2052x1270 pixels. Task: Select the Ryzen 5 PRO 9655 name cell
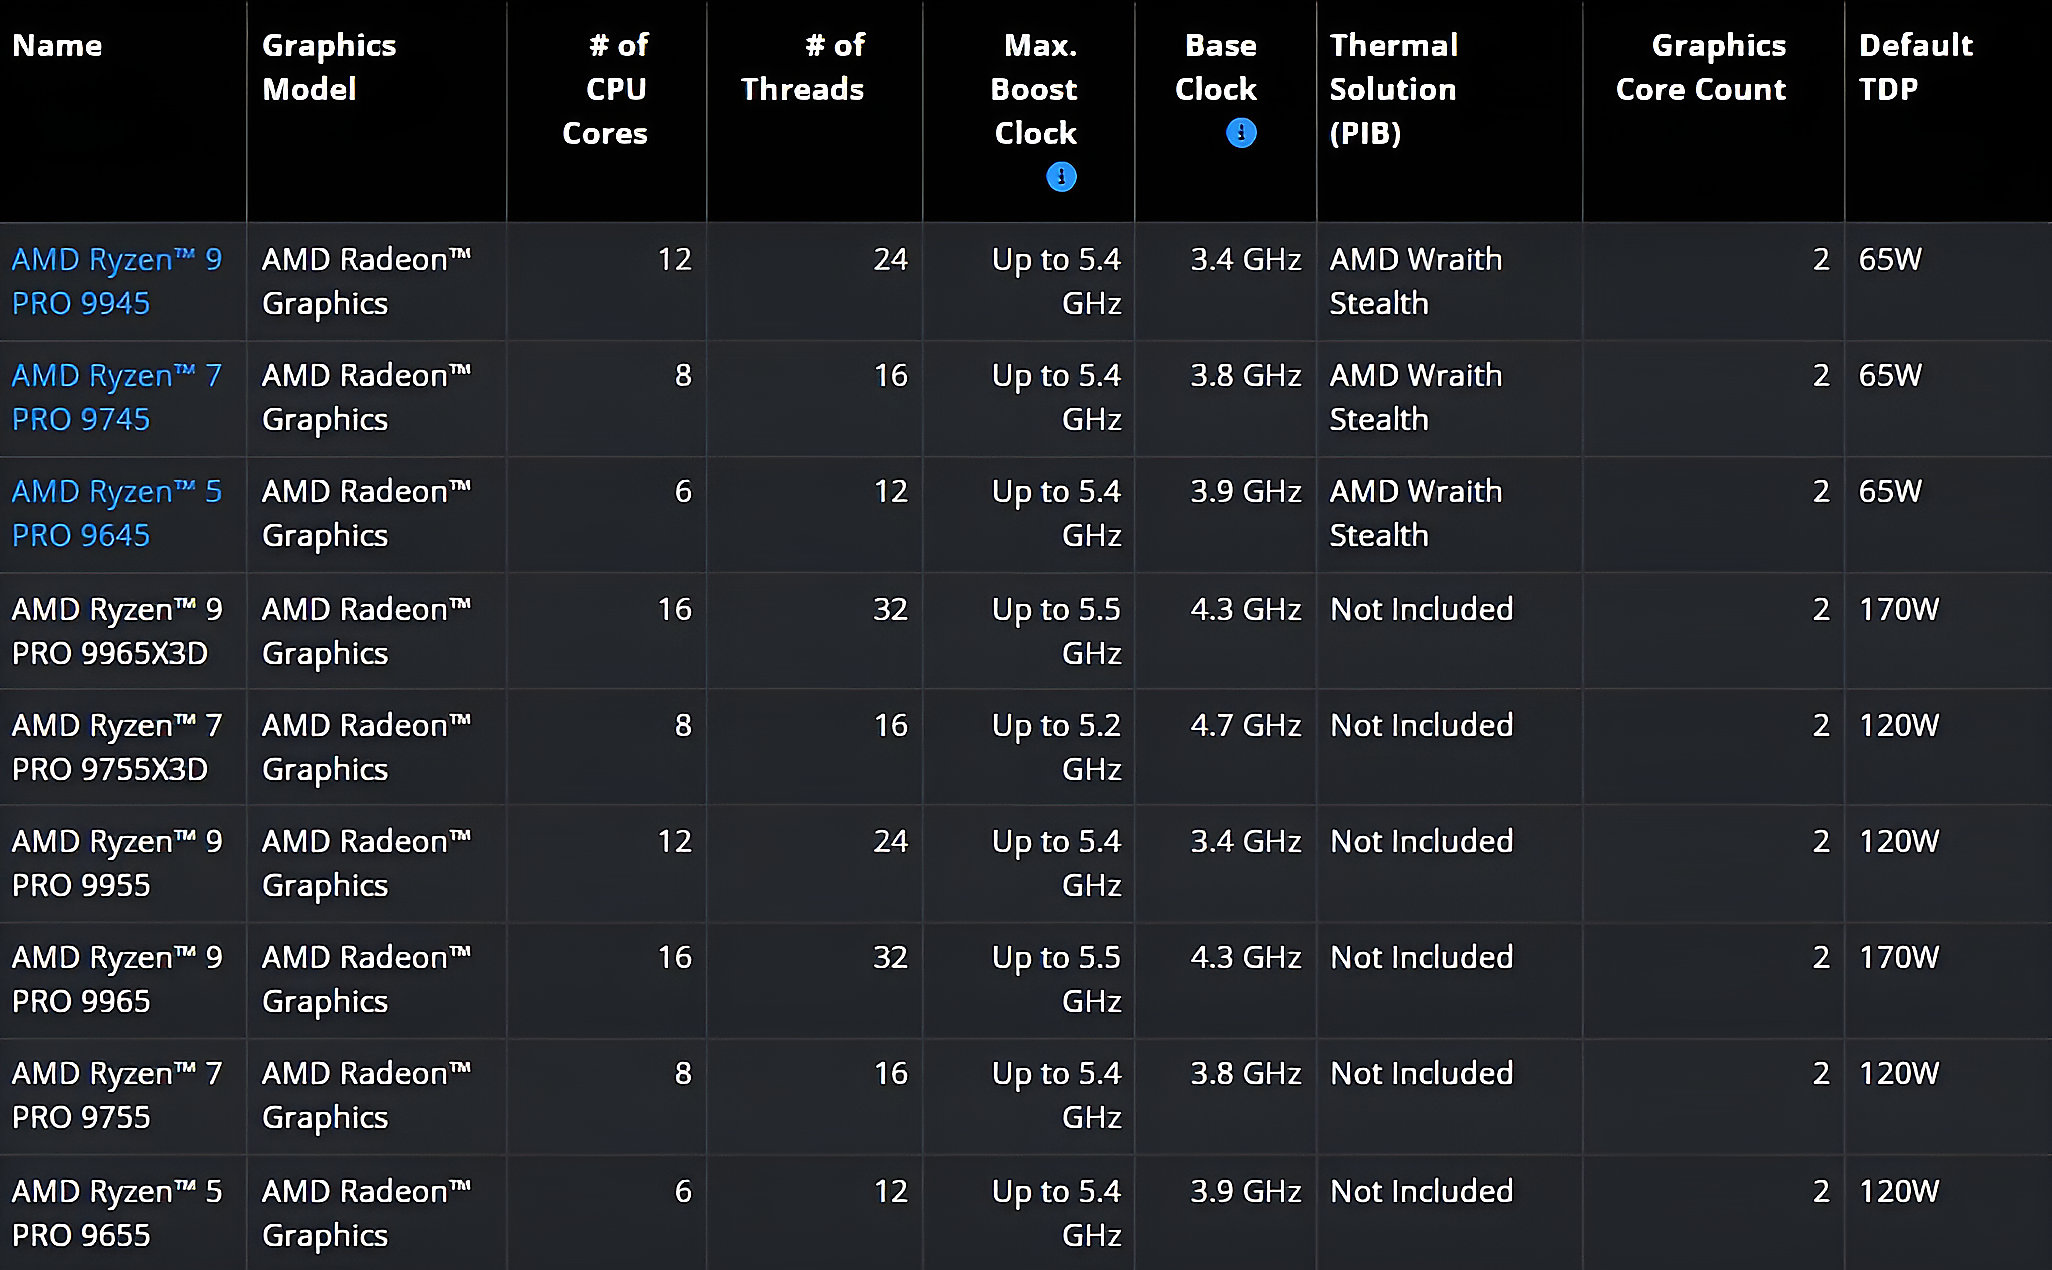123,1213
